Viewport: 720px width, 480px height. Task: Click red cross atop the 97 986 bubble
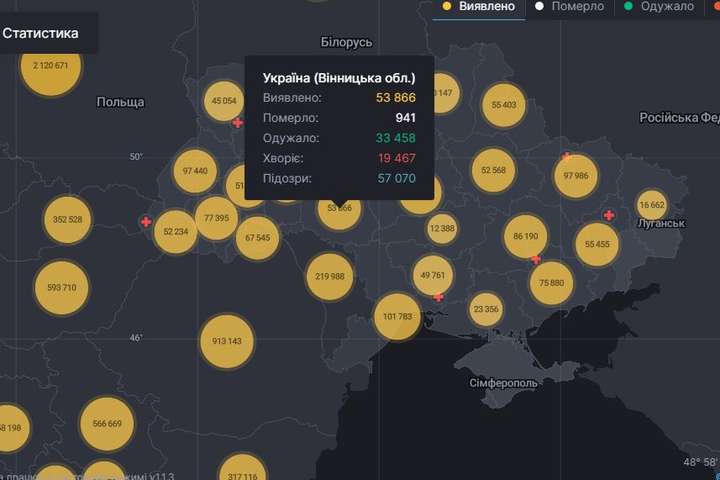(x=568, y=157)
